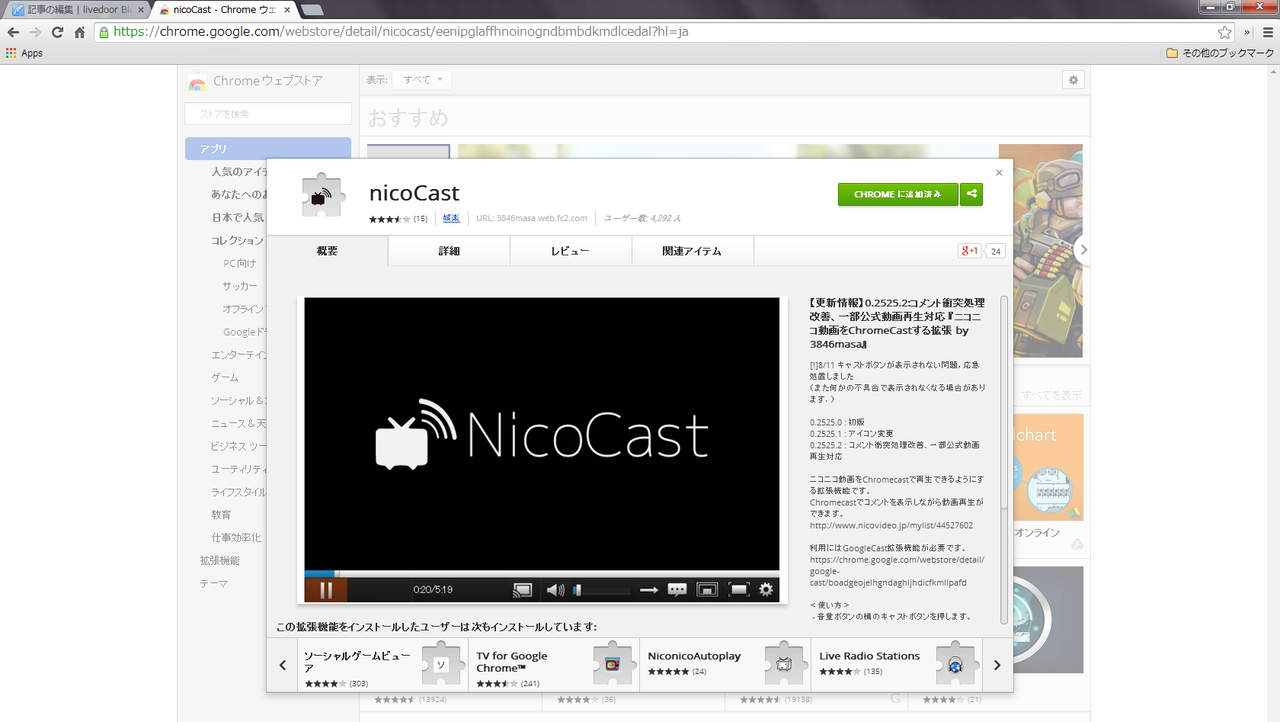Screen dimensions: 1280x722
Task: Open a new browser tab
Action: point(311,10)
